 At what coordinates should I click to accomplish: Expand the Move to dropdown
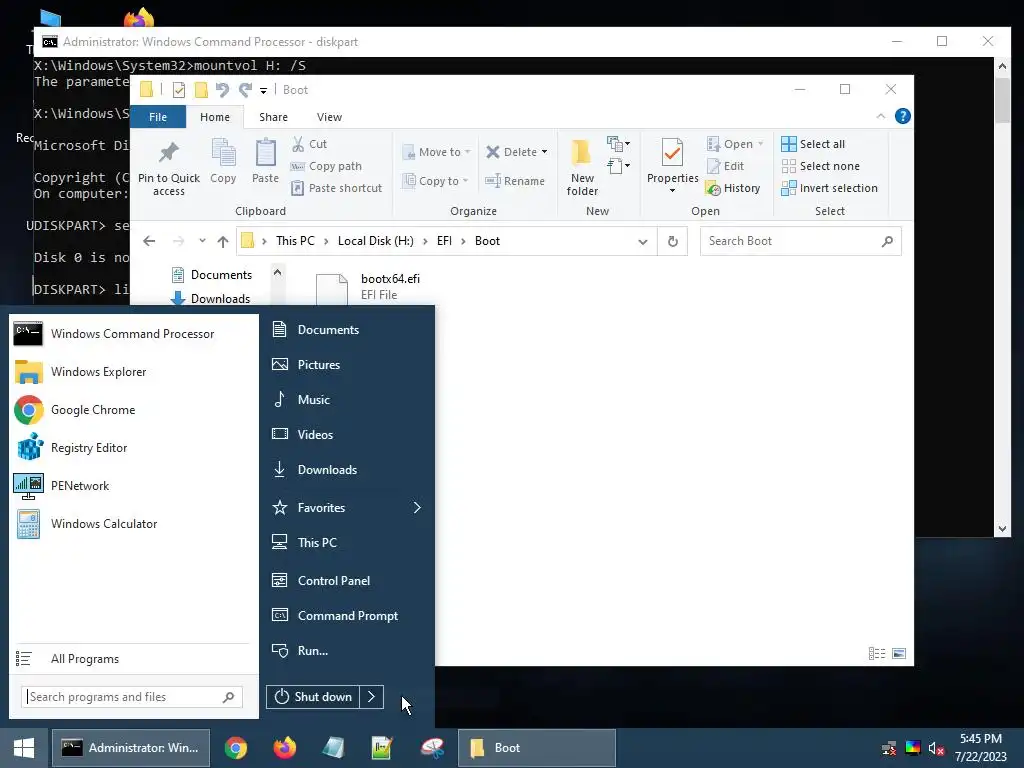[x=468, y=152]
